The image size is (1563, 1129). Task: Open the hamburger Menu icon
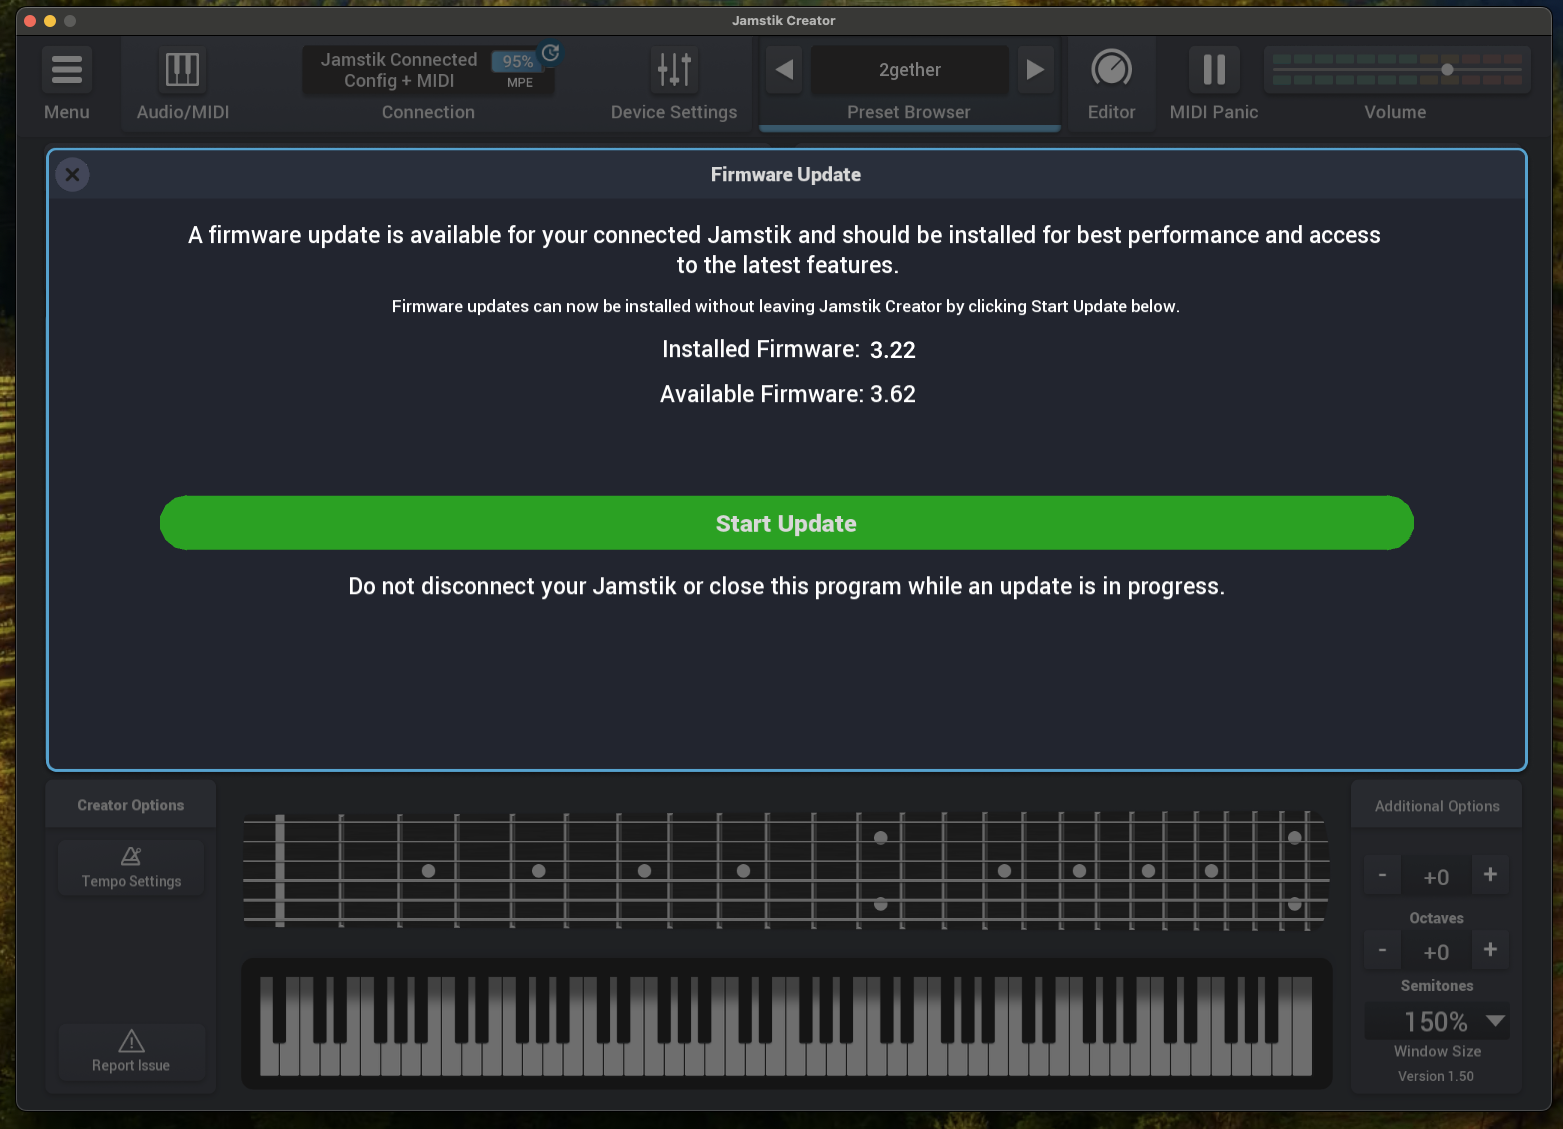point(66,70)
